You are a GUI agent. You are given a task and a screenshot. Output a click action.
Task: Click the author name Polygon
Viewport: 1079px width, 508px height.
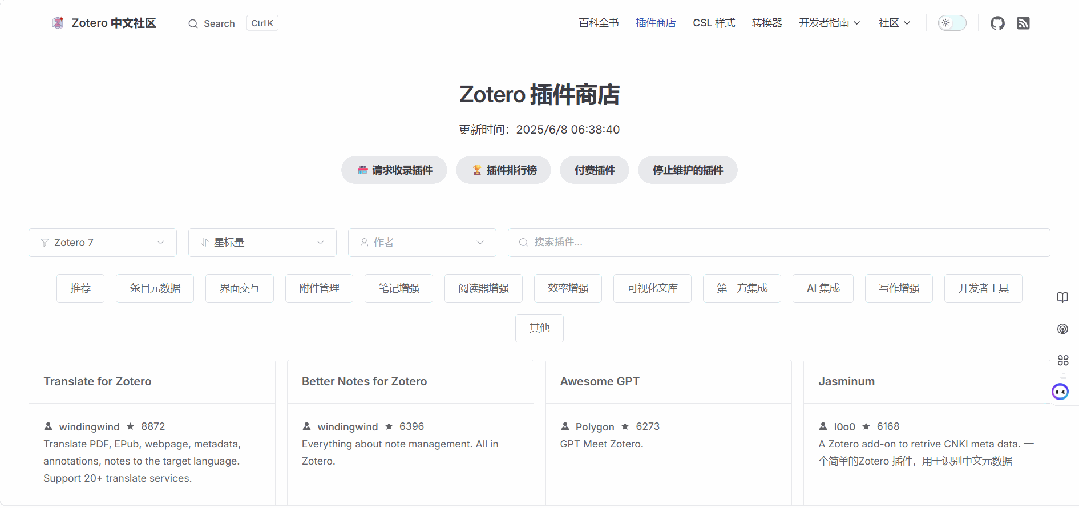pyautogui.click(x=595, y=426)
